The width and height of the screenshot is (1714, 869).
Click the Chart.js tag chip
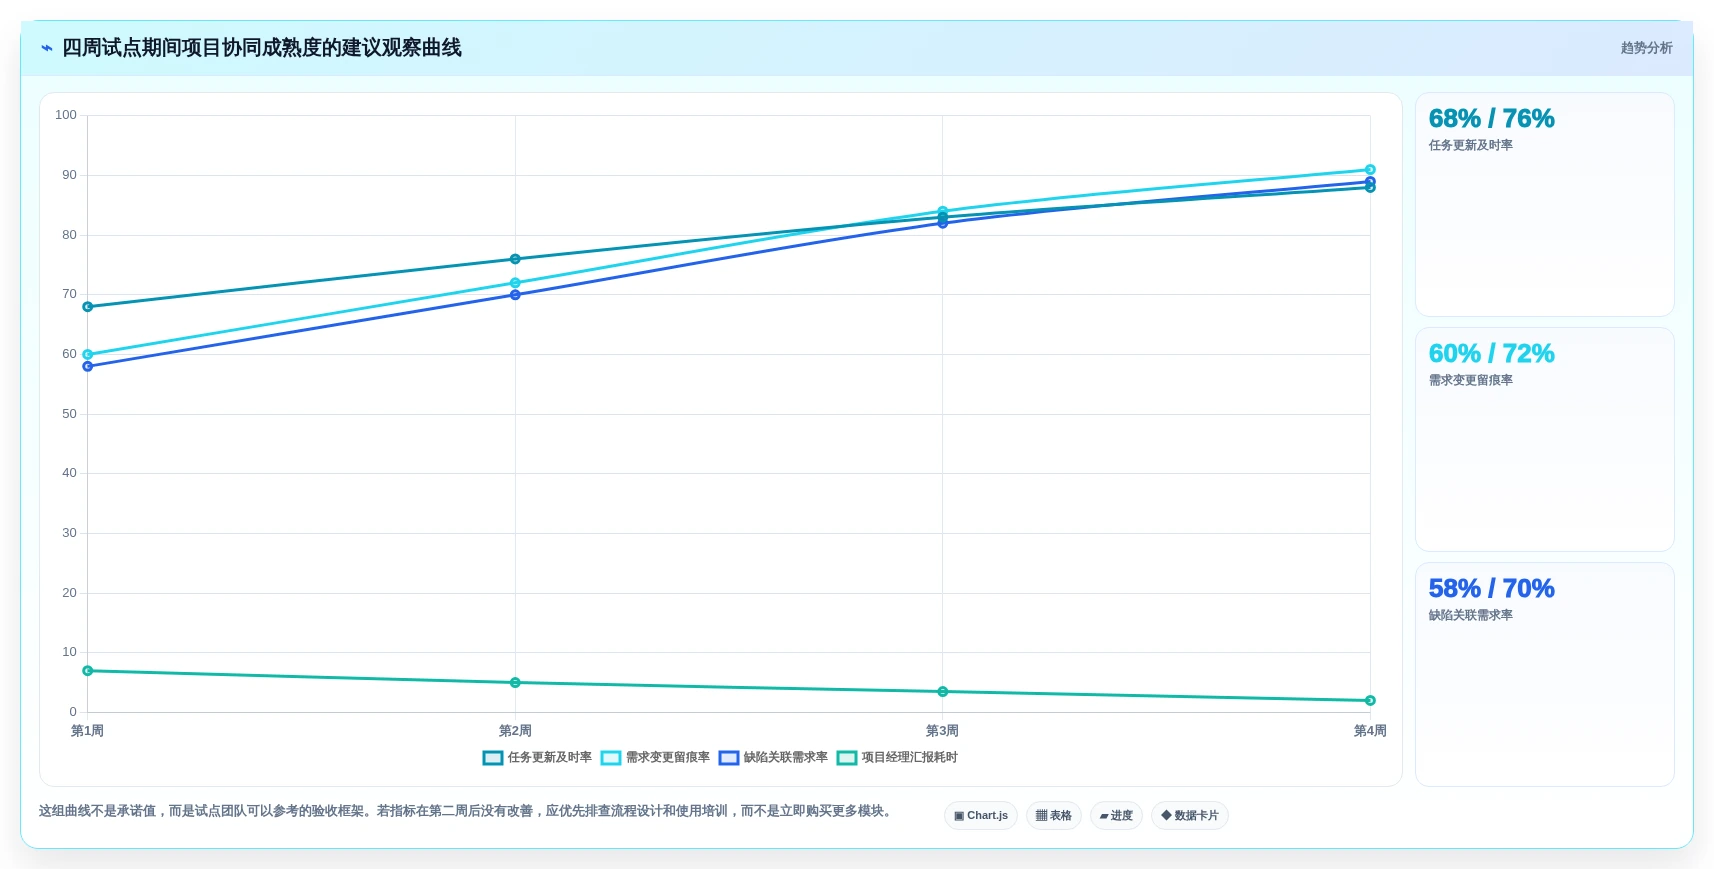(x=981, y=816)
